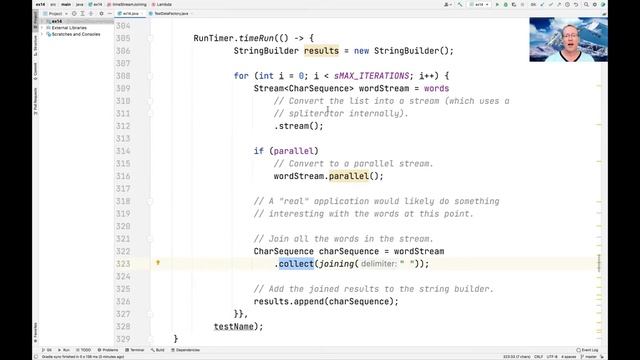Screen dimensions: 640x360
Task: Click the editor's right-edge marker stripe scrollbar
Action: pyautogui.click(x=599, y=182)
